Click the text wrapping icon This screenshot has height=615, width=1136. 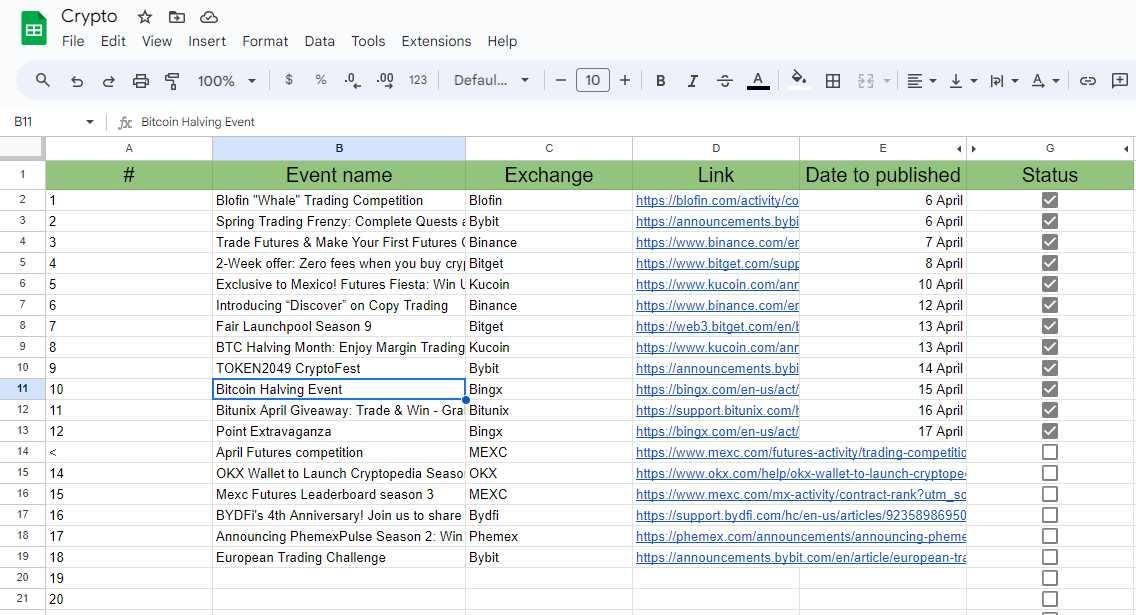pos(997,80)
